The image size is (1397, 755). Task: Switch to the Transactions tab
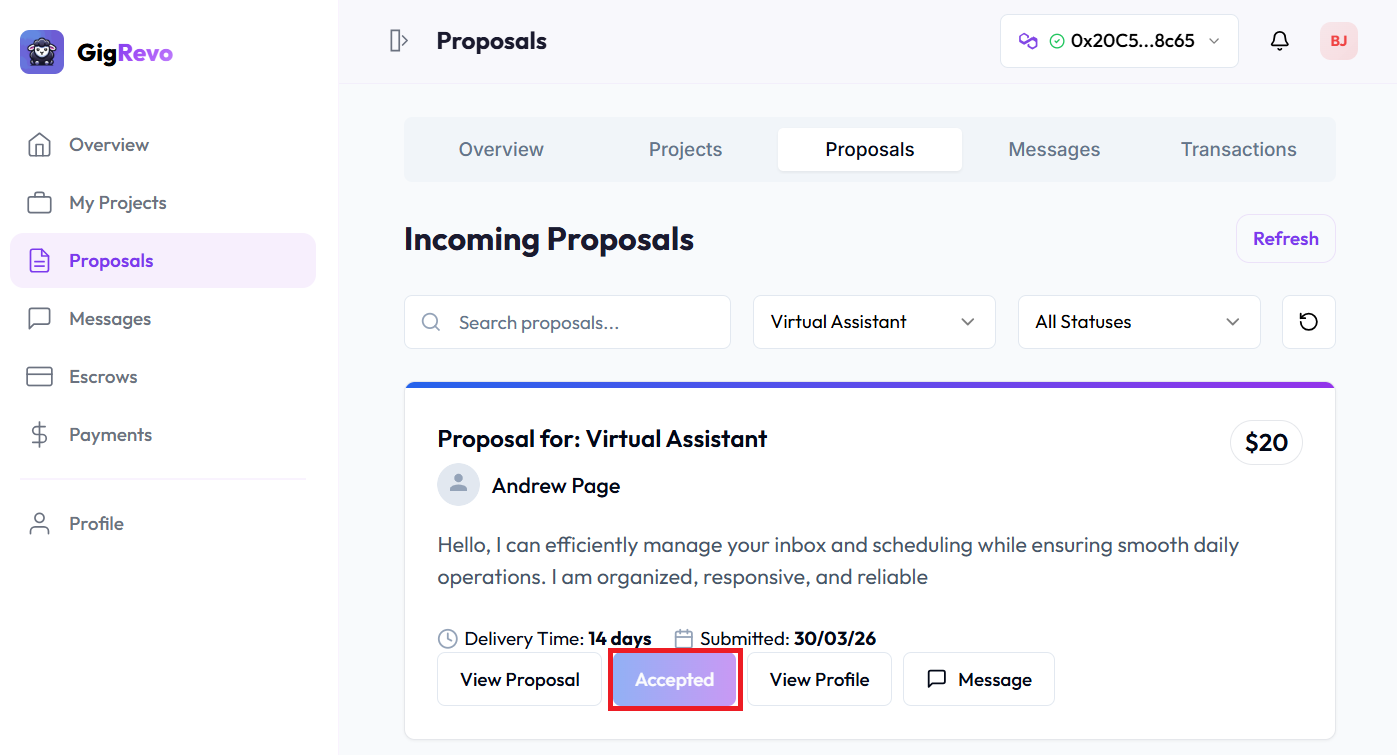click(1238, 148)
